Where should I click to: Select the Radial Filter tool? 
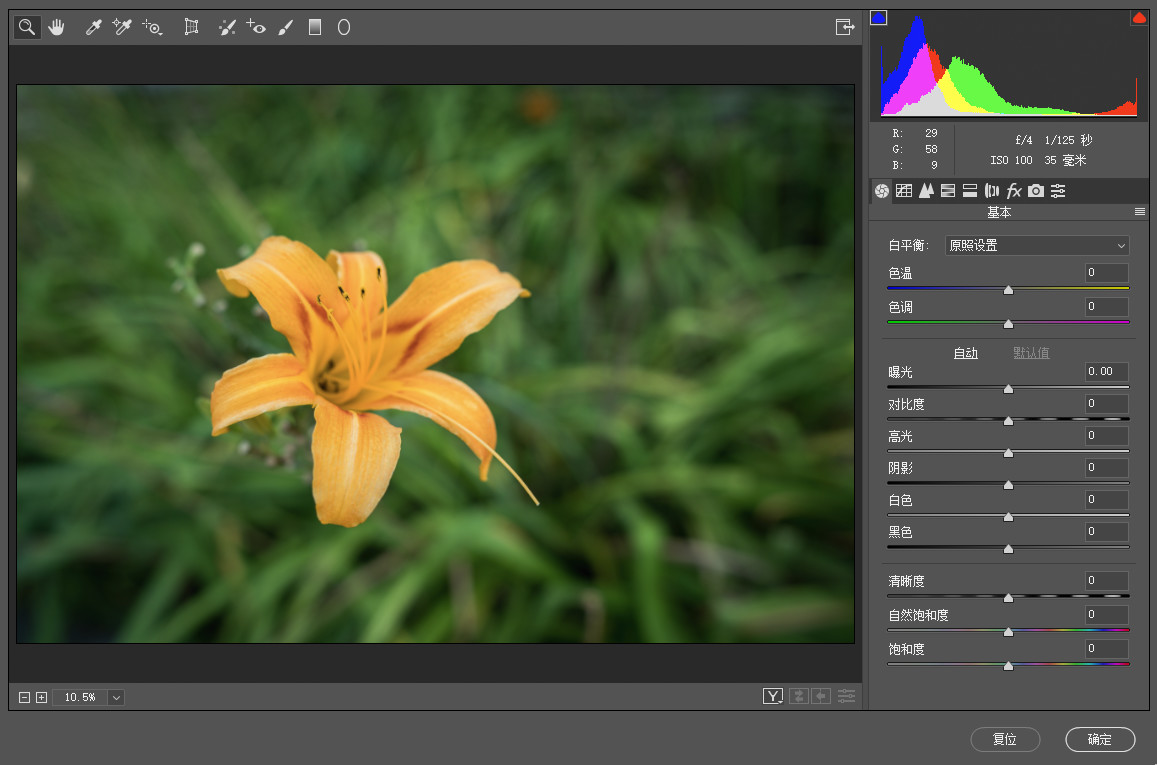pyautogui.click(x=343, y=28)
